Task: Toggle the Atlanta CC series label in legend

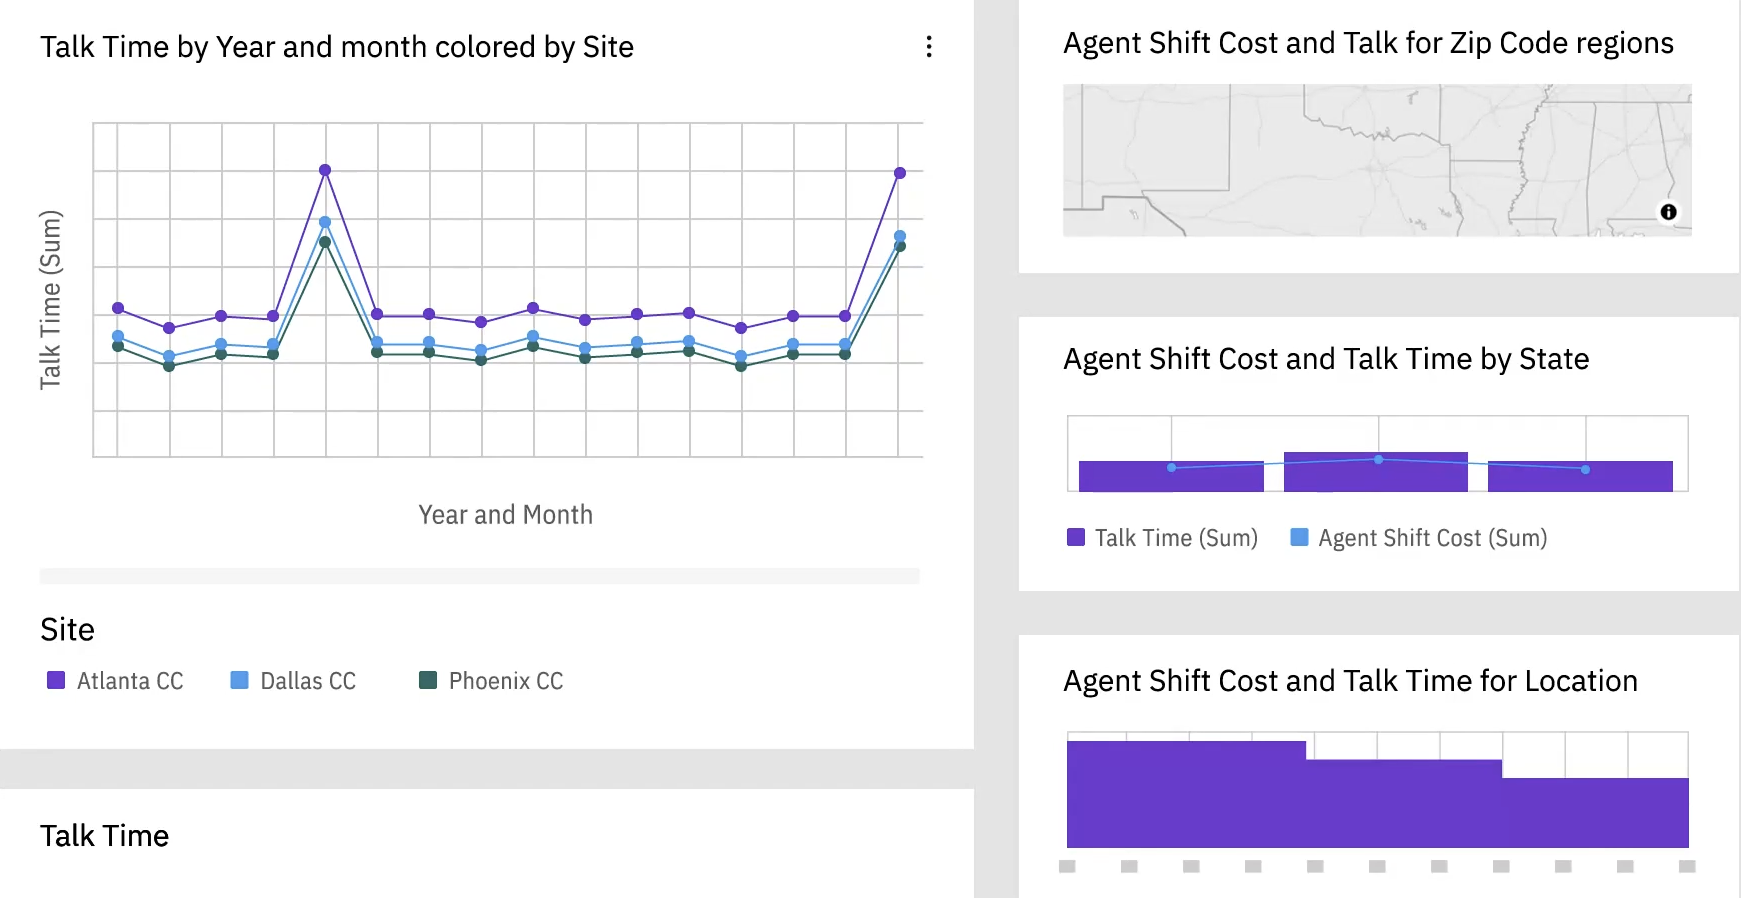Action: 130,681
